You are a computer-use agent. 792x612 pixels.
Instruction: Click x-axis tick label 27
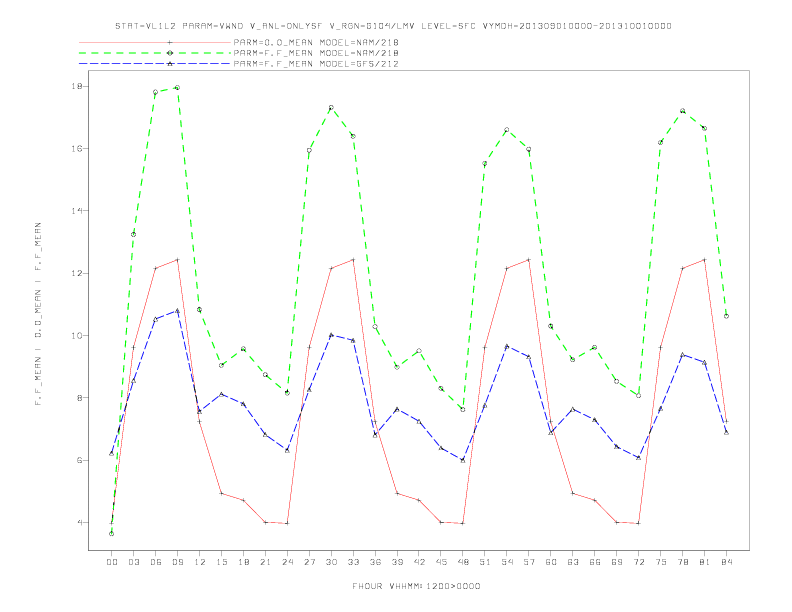(309, 562)
